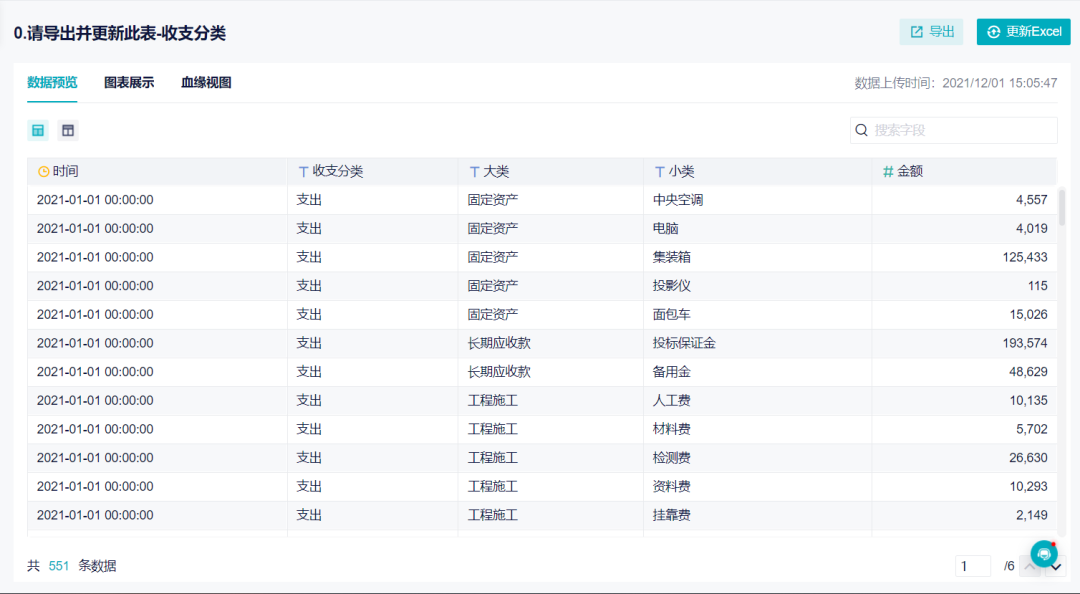The image size is (1080, 594).
Task: Click the T icon beside 大类
Action: [474, 172]
